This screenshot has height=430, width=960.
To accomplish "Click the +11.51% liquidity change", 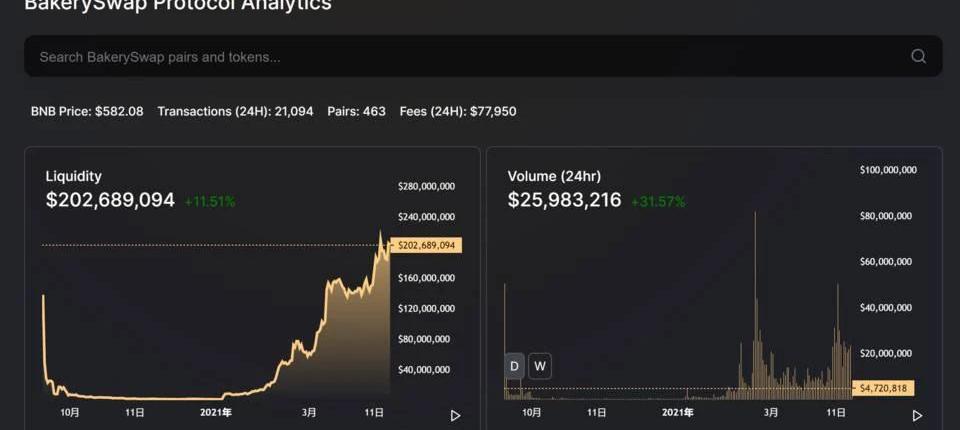I will click(210, 201).
